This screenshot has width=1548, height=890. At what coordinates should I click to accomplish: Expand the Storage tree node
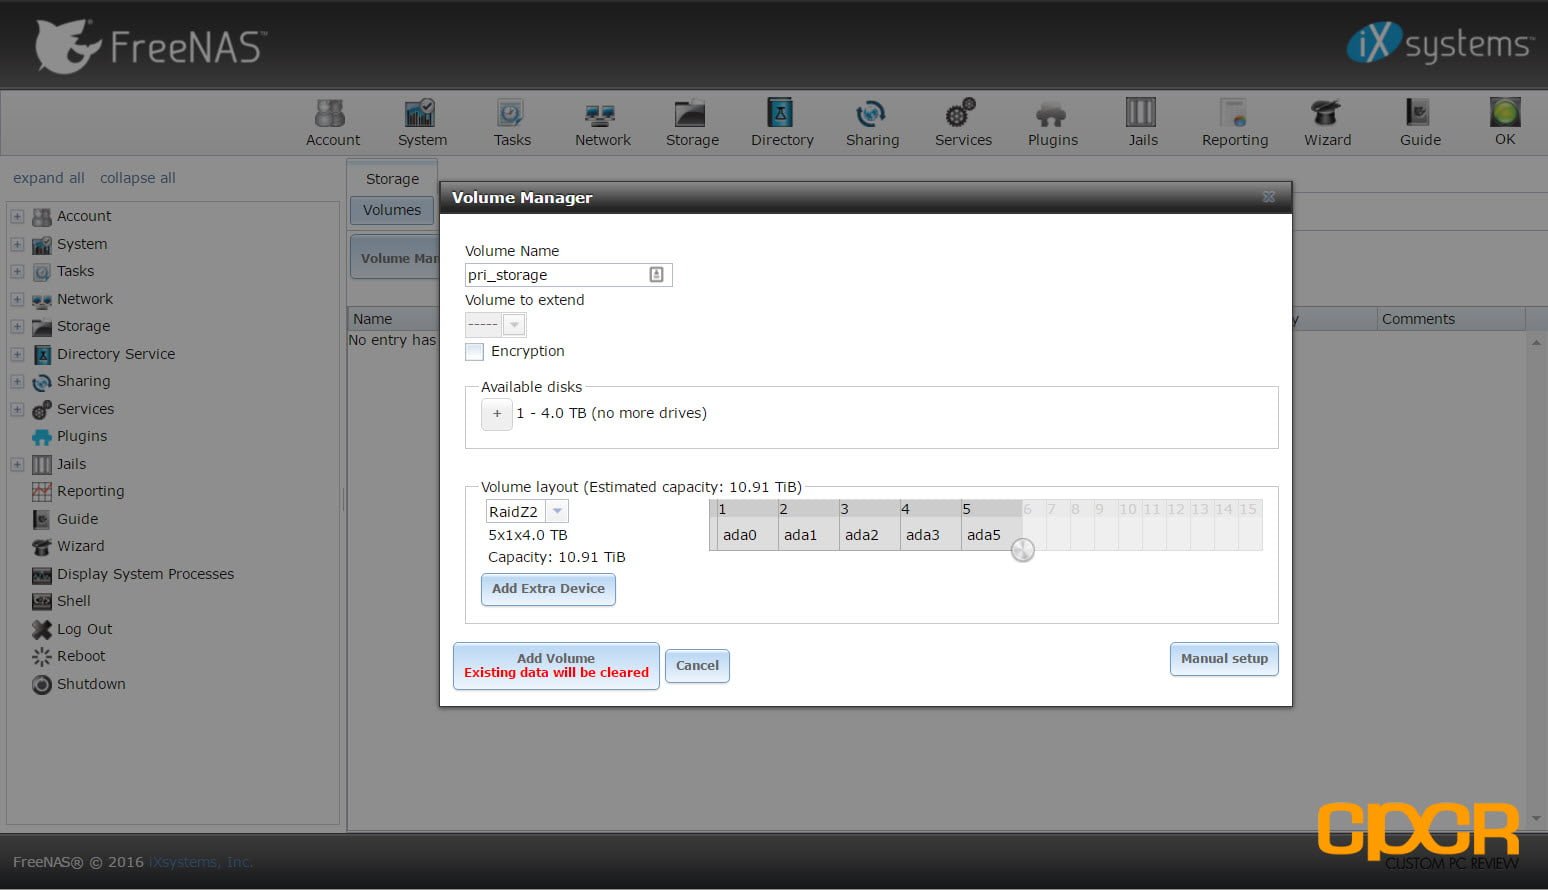click(x=17, y=326)
